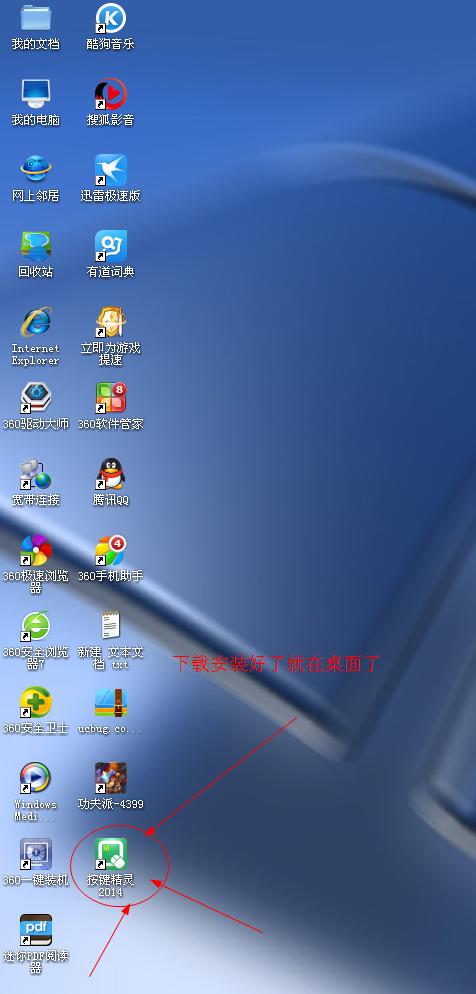The width and height of the screenshot is (476, 994).
Task: Select the ucbug.co... archive file
Action: tap(111, 702)
